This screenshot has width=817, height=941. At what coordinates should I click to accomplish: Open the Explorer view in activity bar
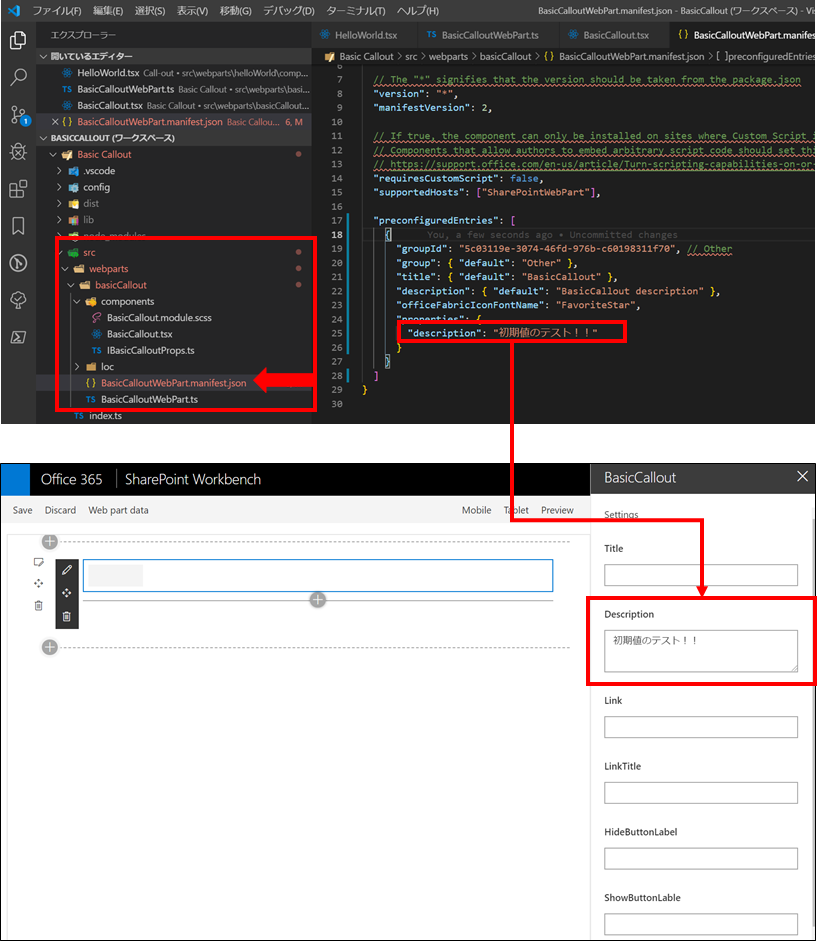[18, 40]
